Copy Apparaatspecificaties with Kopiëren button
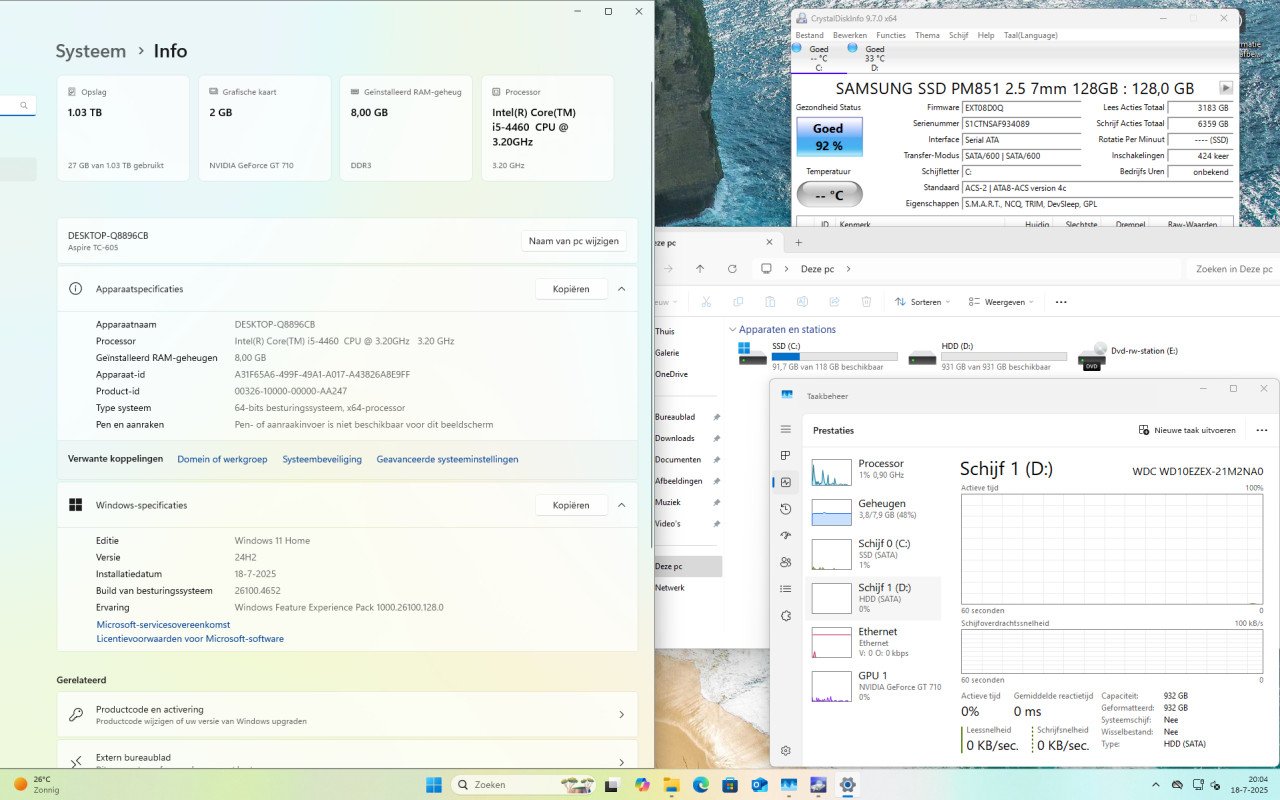This screenshot has height=800, width=1280. [x=571, y=289]
